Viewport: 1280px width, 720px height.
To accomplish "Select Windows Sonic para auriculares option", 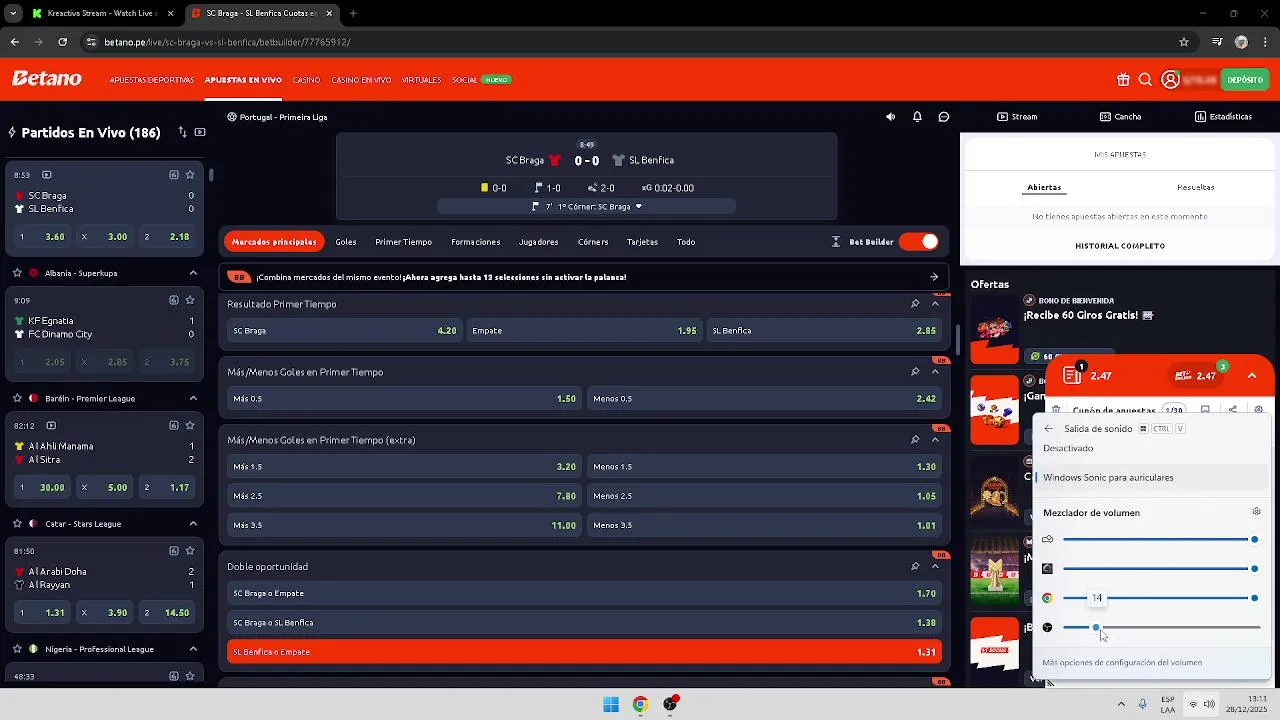I will pyautogui.click(x=1153, y=477).
